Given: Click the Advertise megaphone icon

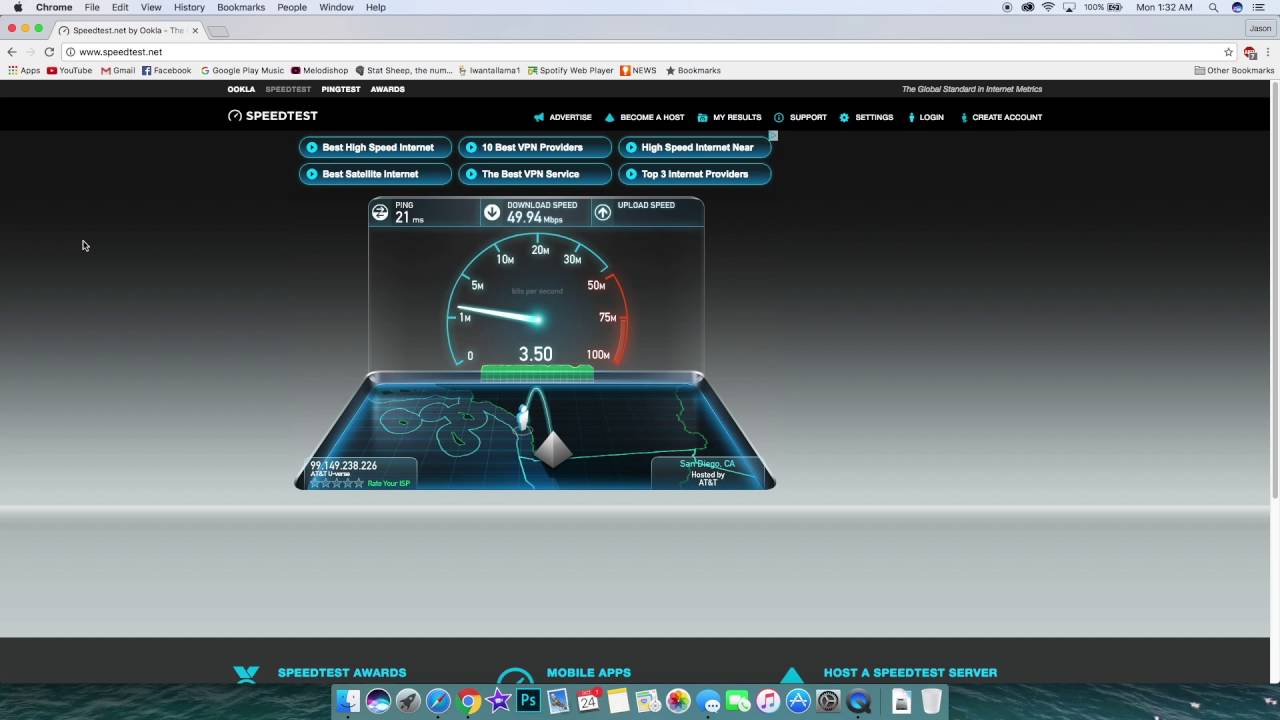Looking at the screenshot, I should click(539, 117).
